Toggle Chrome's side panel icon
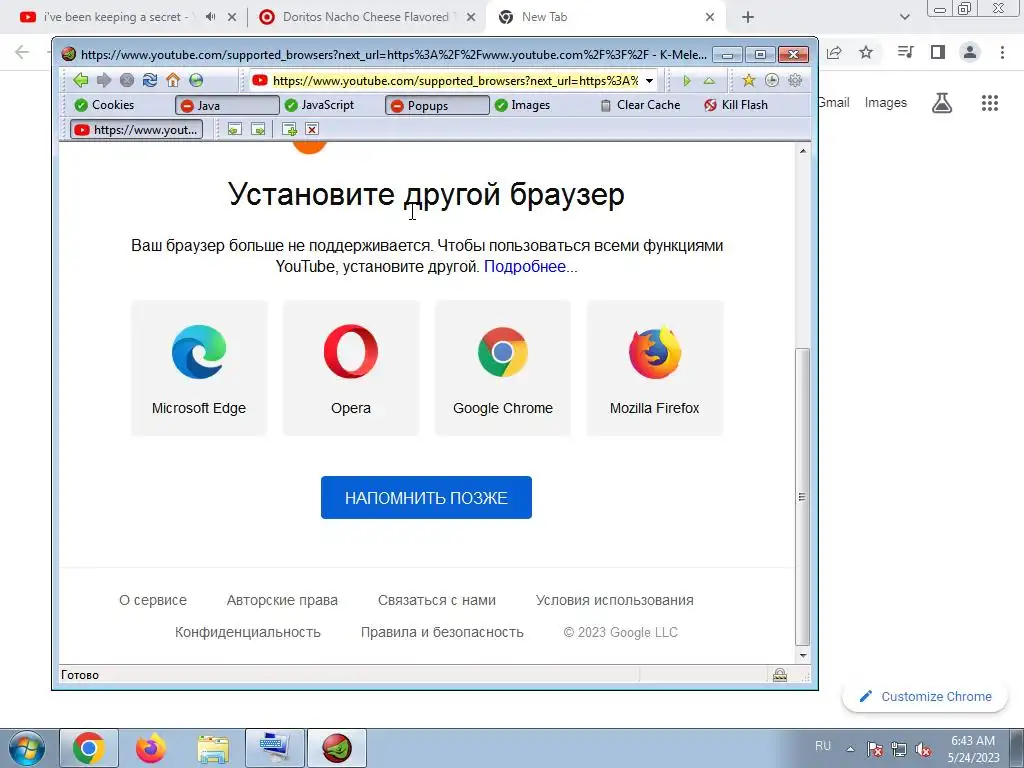 coord(938,52)
